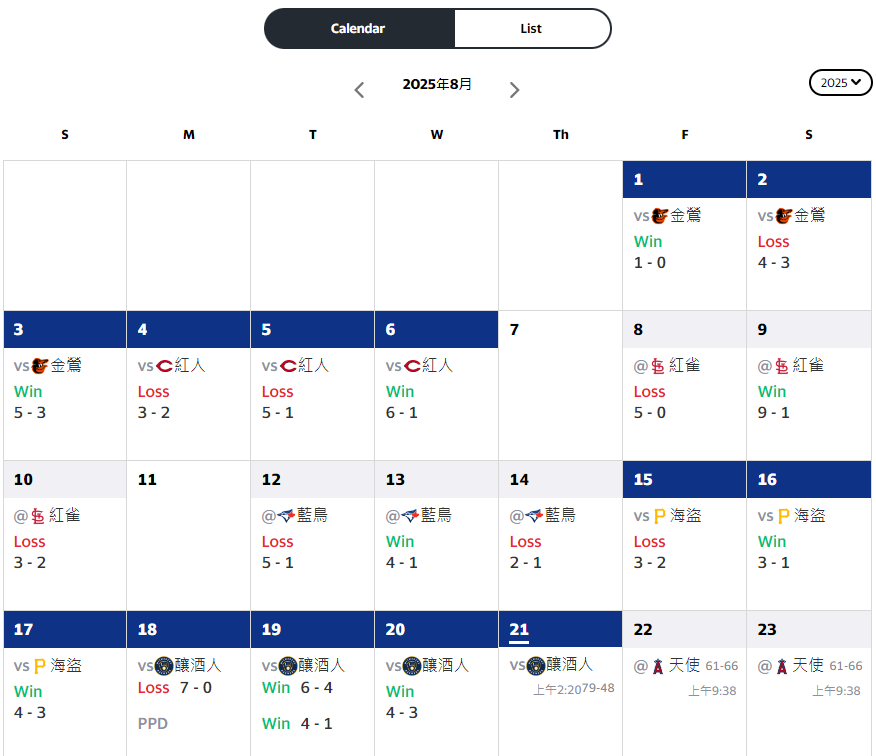Screen dimensions: 876x756
Task: Click the Brewers logo on August 21
Action: (x=536, y=665)
